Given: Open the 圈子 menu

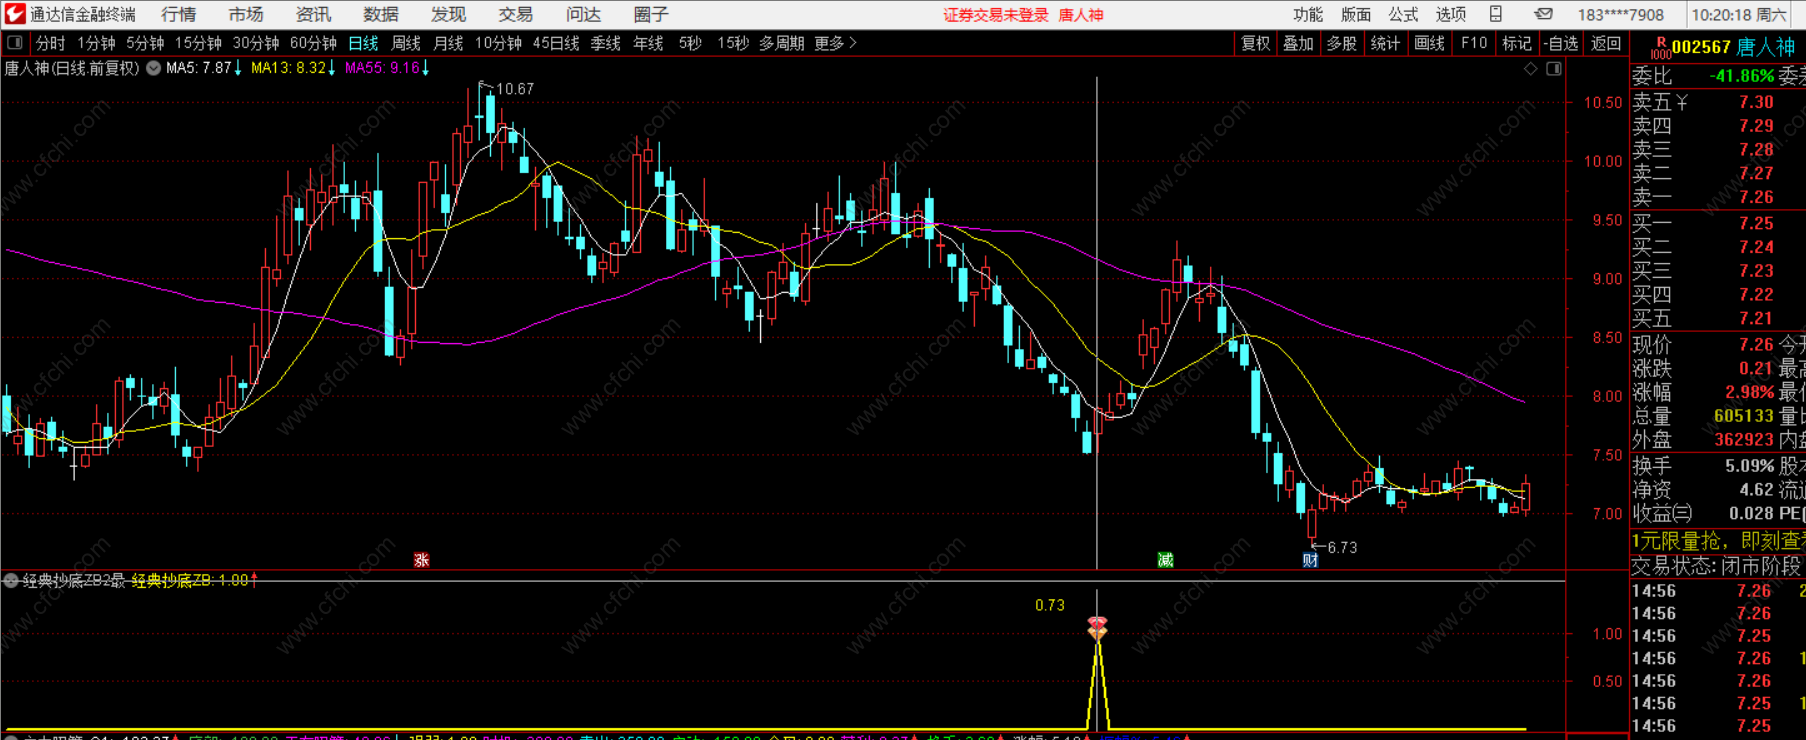Looking at the screenshot, I should pos(651,14).
